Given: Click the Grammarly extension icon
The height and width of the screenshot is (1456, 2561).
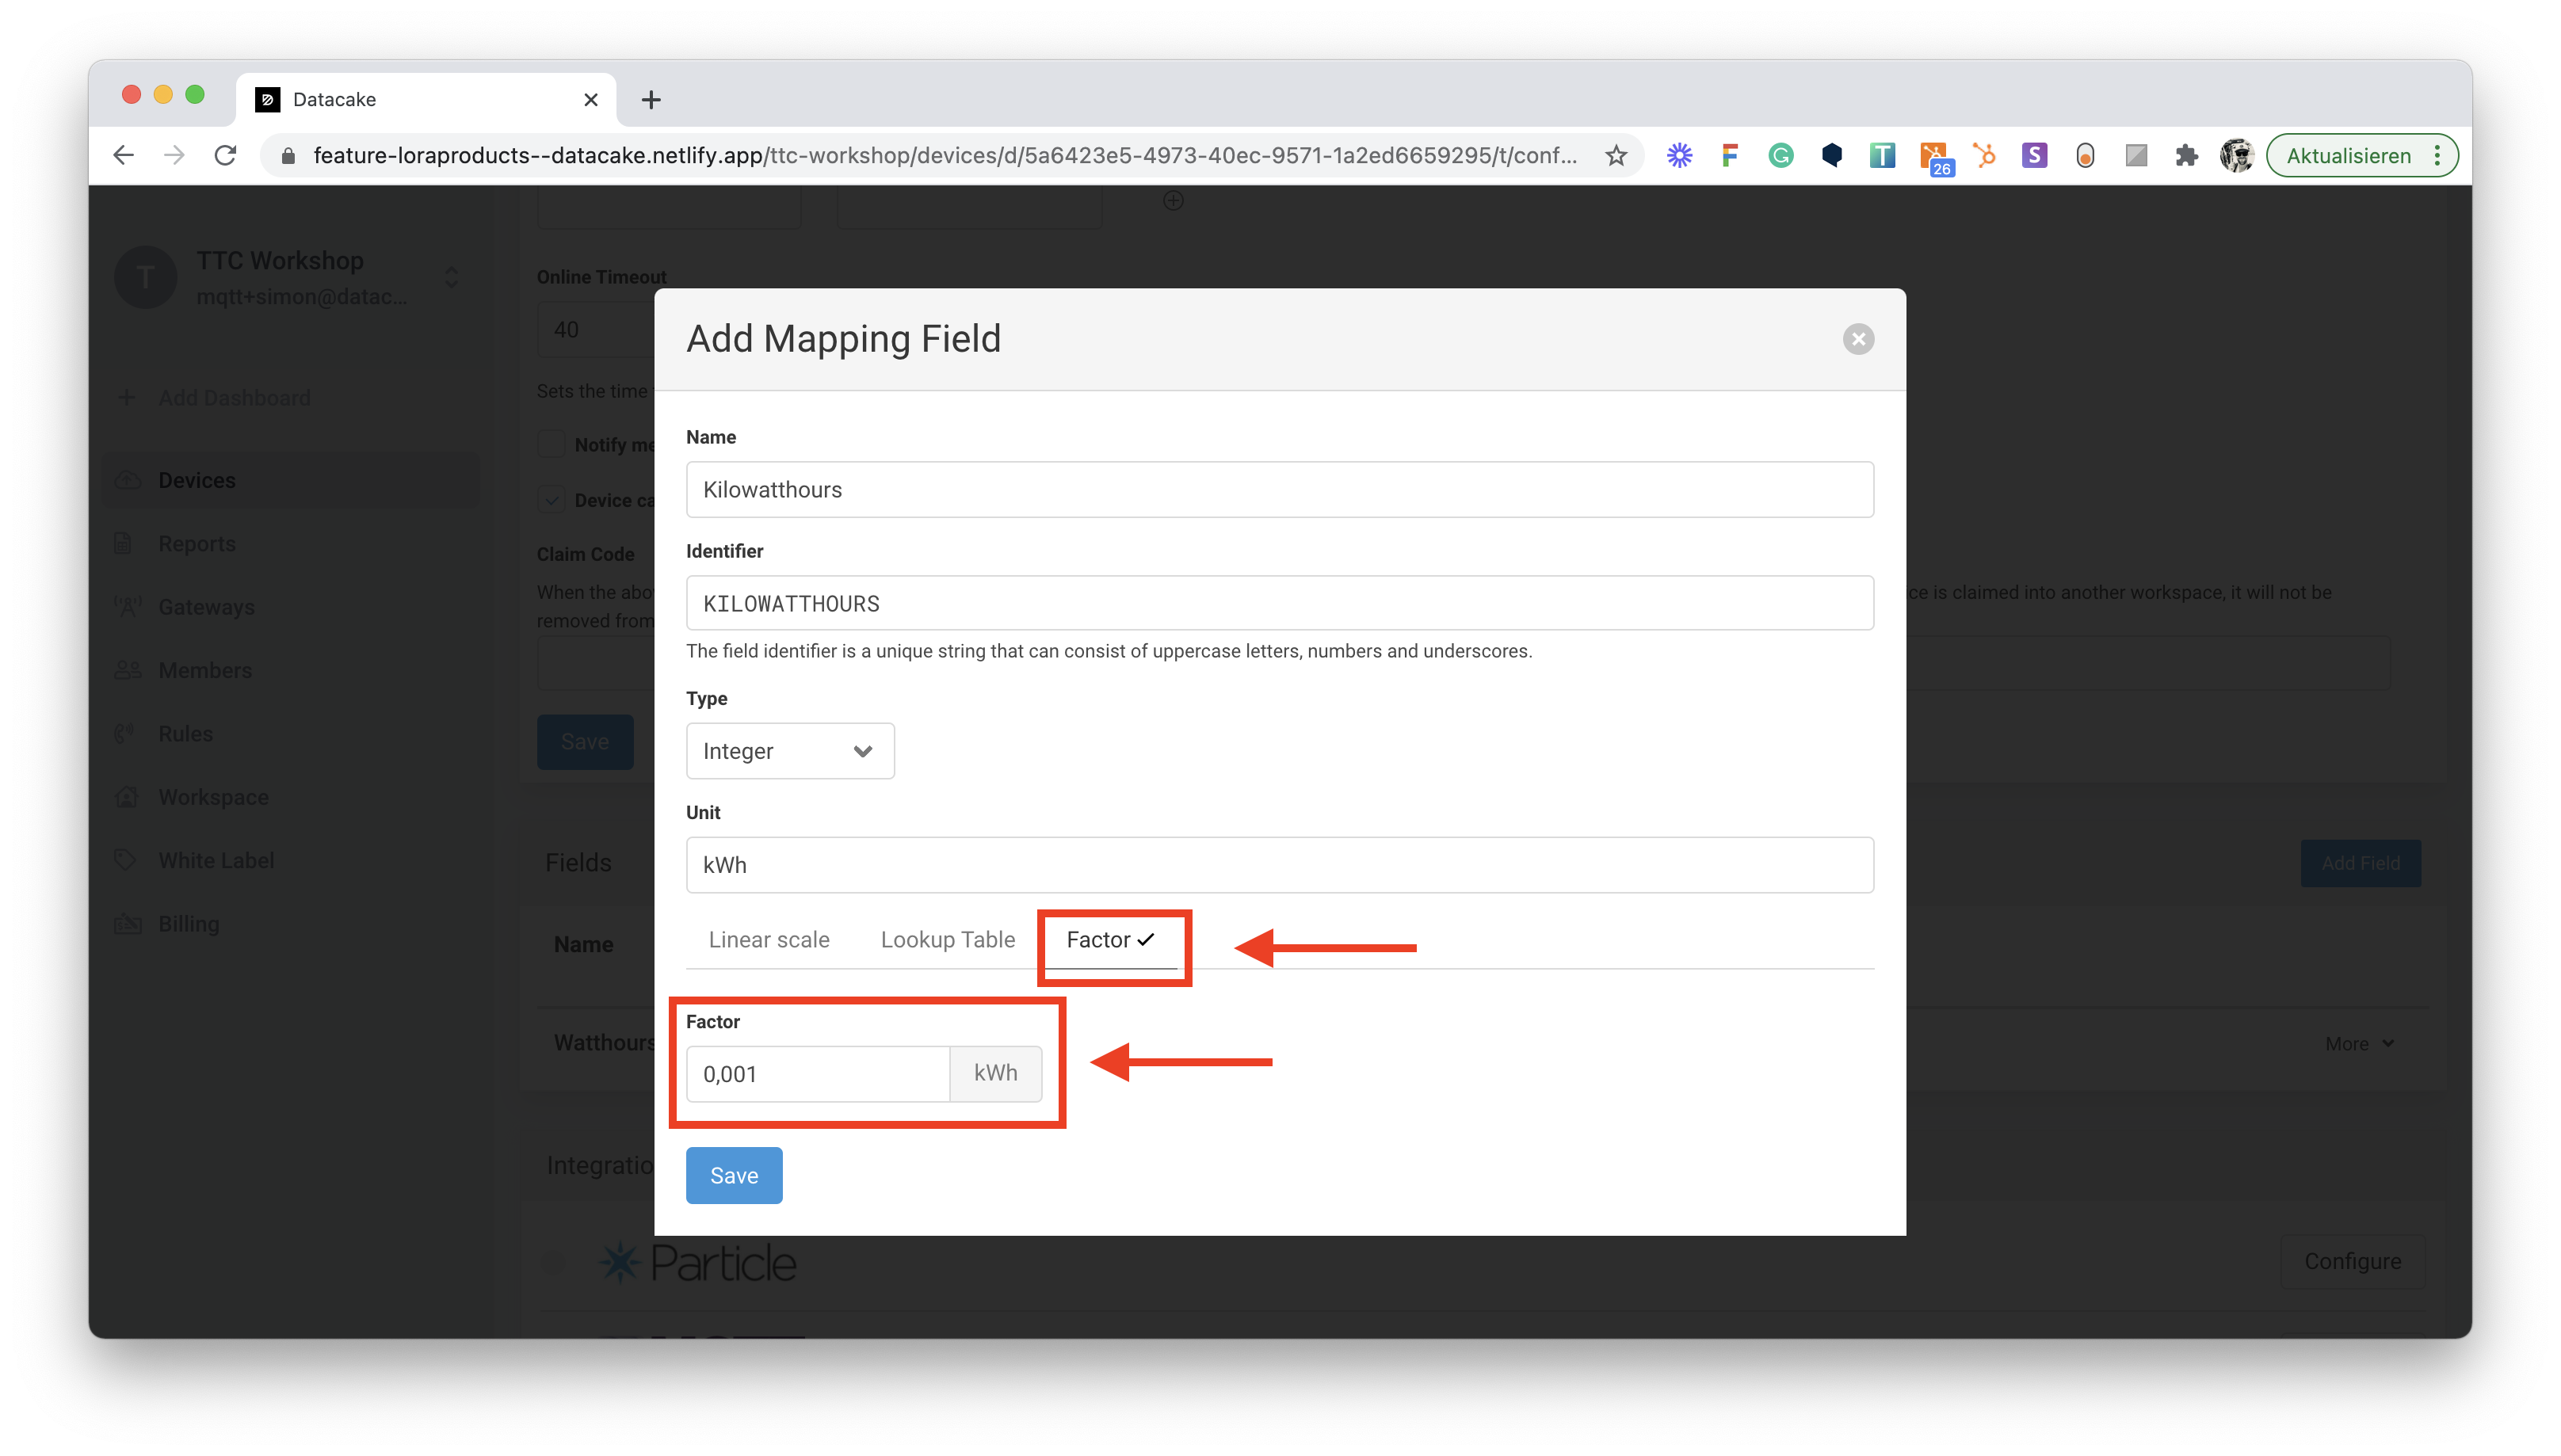Looking at the screenshot, I should [x=1780, y=156].
